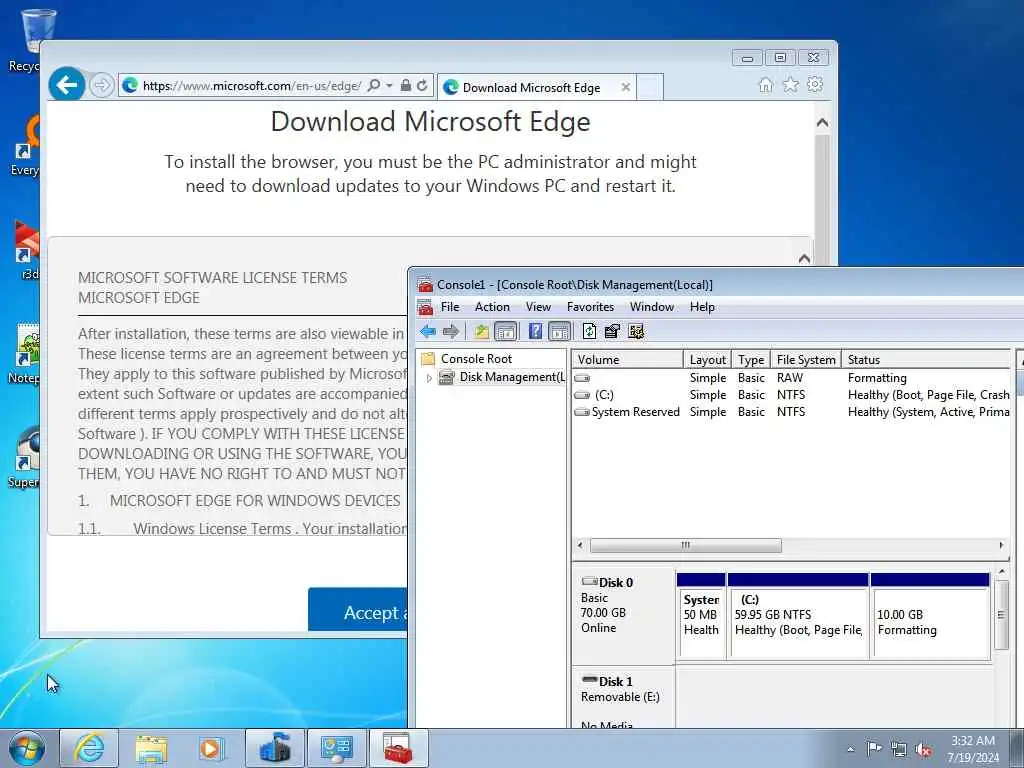This screenshot has width=1024, height=768.
Task: Select System Reserved 50 MB partition block
Action: tap(701, 615)
